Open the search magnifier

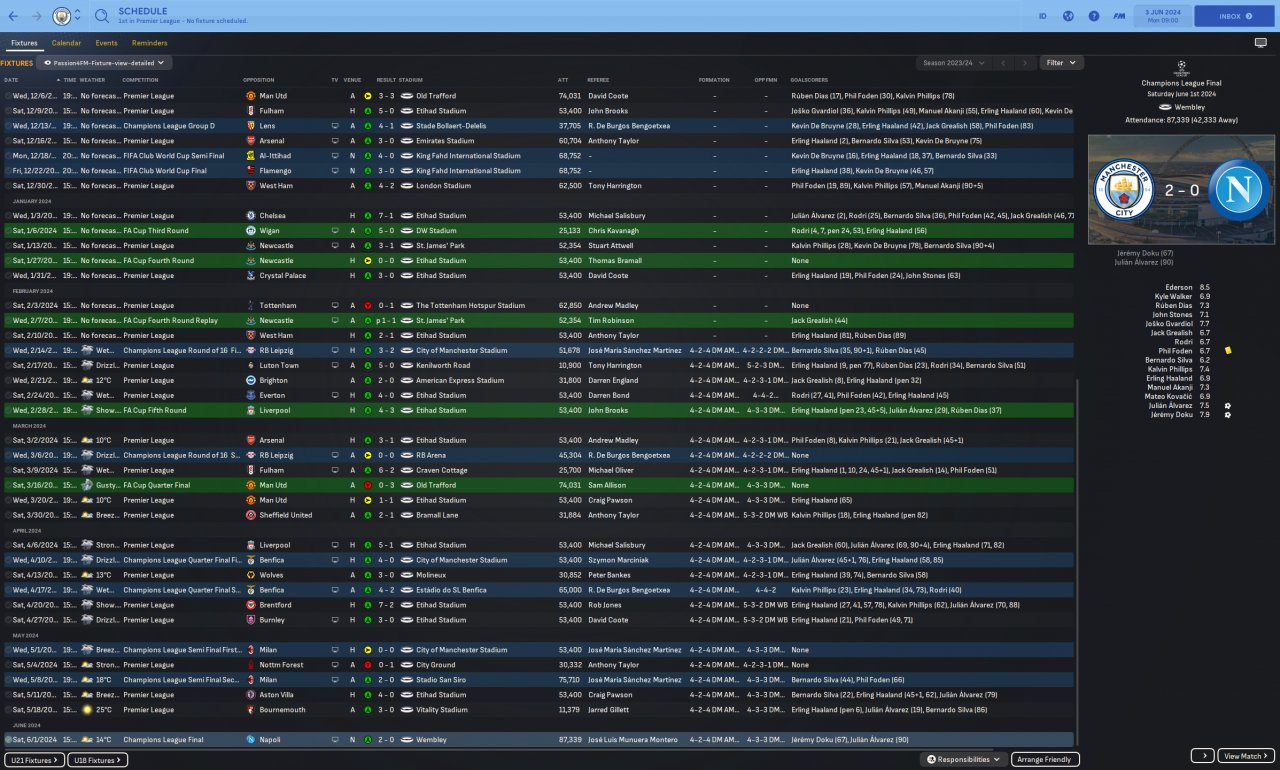click(x=102, y=16)
